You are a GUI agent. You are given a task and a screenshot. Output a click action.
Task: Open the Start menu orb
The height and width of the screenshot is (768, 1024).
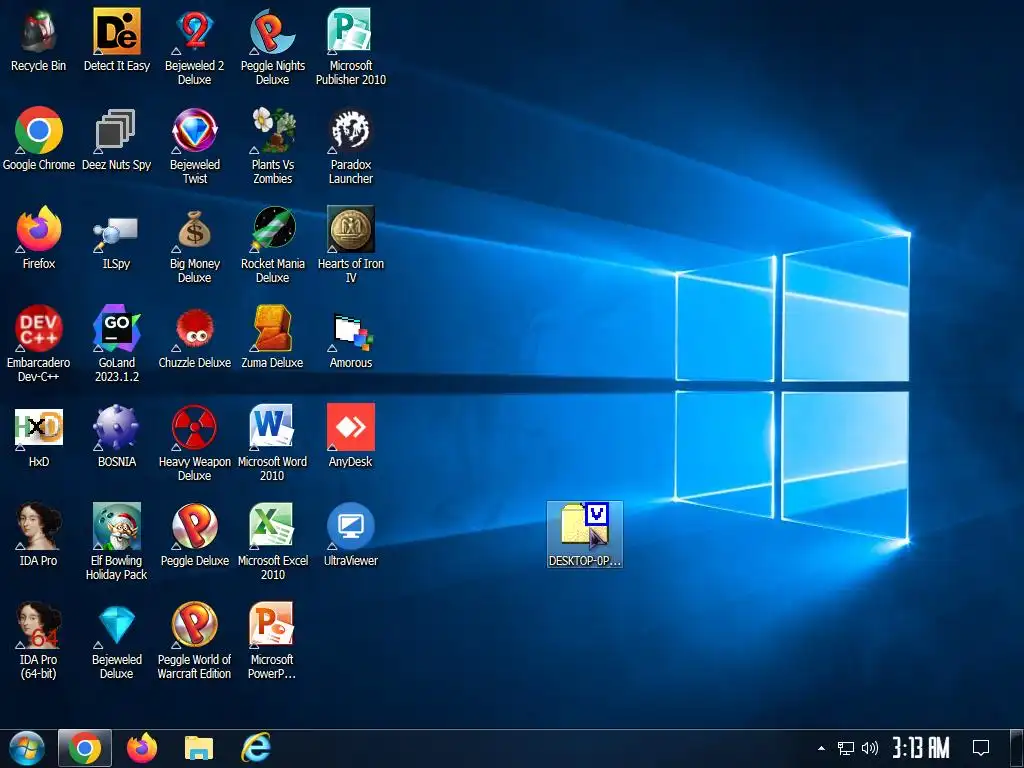27,748
